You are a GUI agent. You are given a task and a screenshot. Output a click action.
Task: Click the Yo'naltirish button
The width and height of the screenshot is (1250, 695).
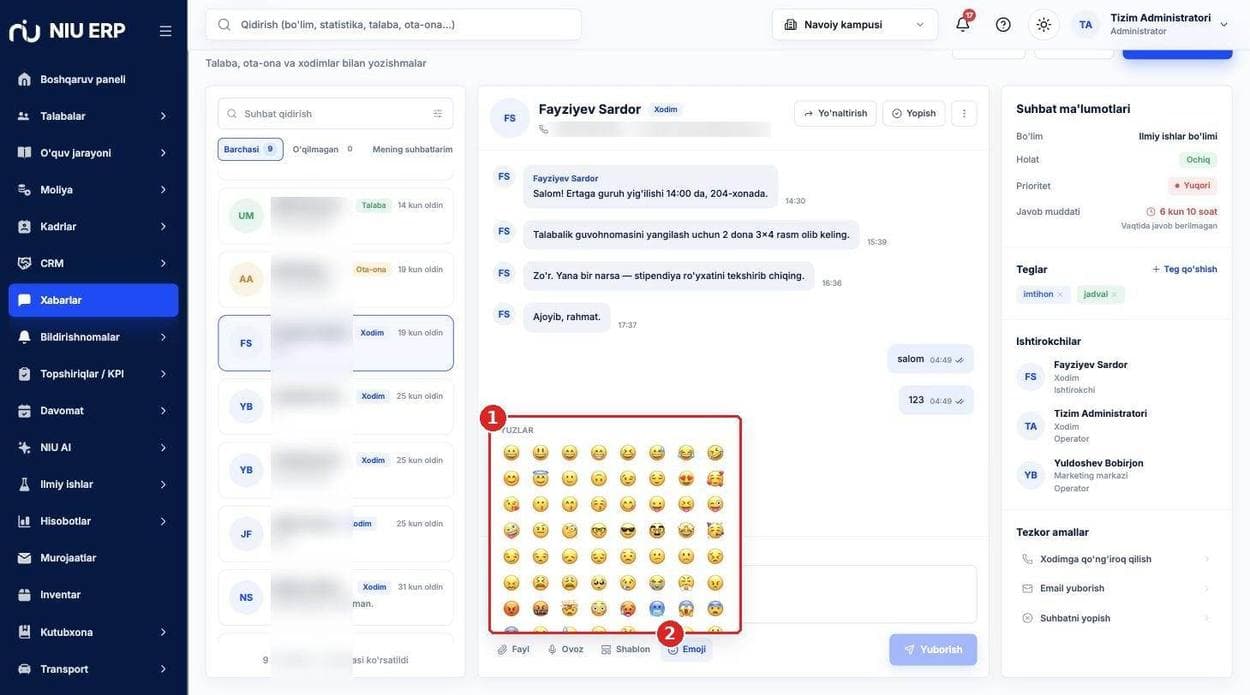pos(835,113)
